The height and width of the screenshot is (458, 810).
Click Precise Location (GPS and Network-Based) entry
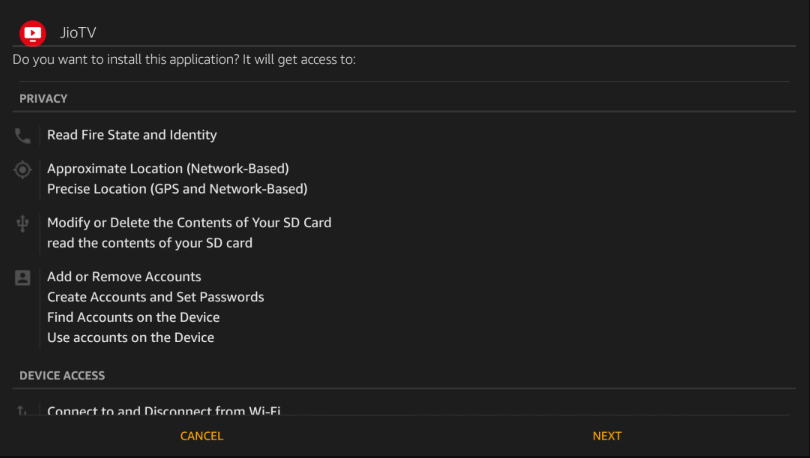(x=177, y=189)
